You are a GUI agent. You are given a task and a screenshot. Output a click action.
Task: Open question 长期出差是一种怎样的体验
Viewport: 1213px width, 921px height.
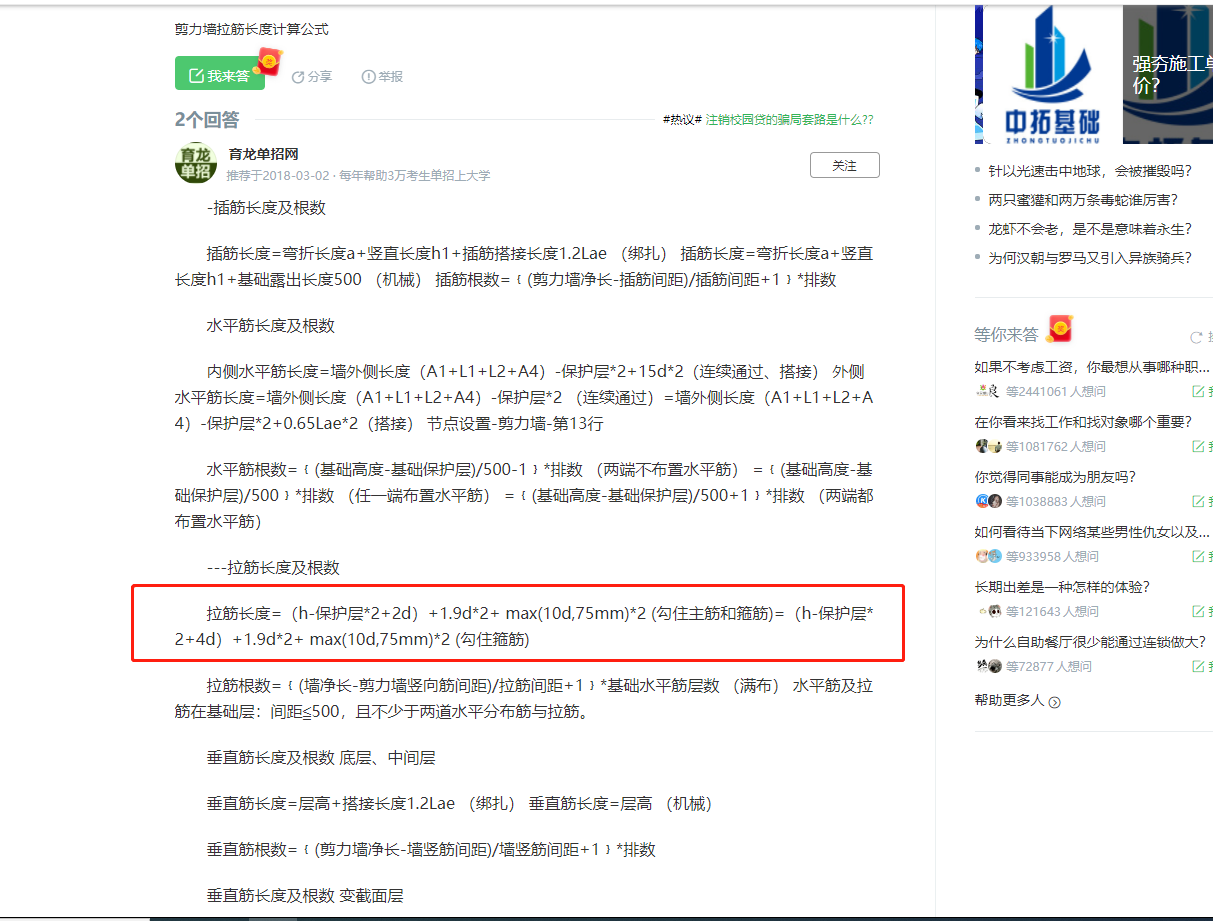[1062, 587]
